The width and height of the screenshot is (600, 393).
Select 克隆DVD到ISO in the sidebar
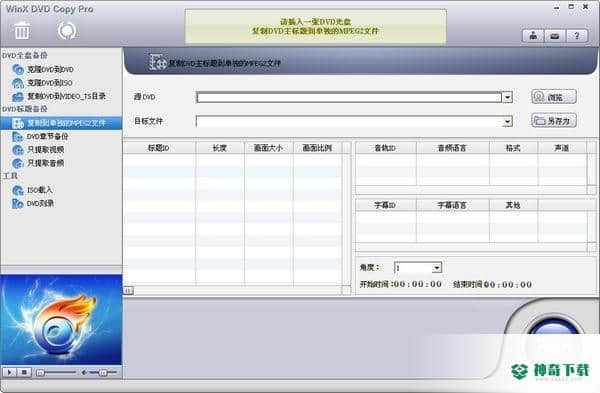(49, 83)
